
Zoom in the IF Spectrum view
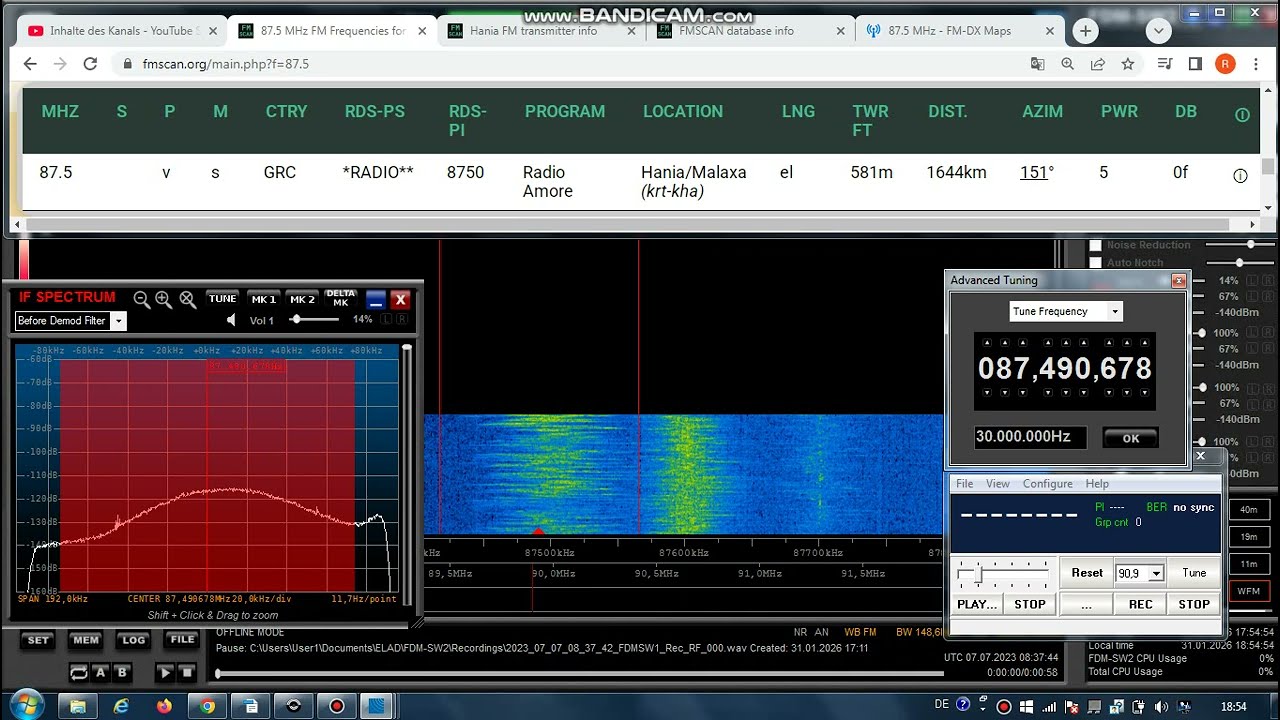[164, 299]
